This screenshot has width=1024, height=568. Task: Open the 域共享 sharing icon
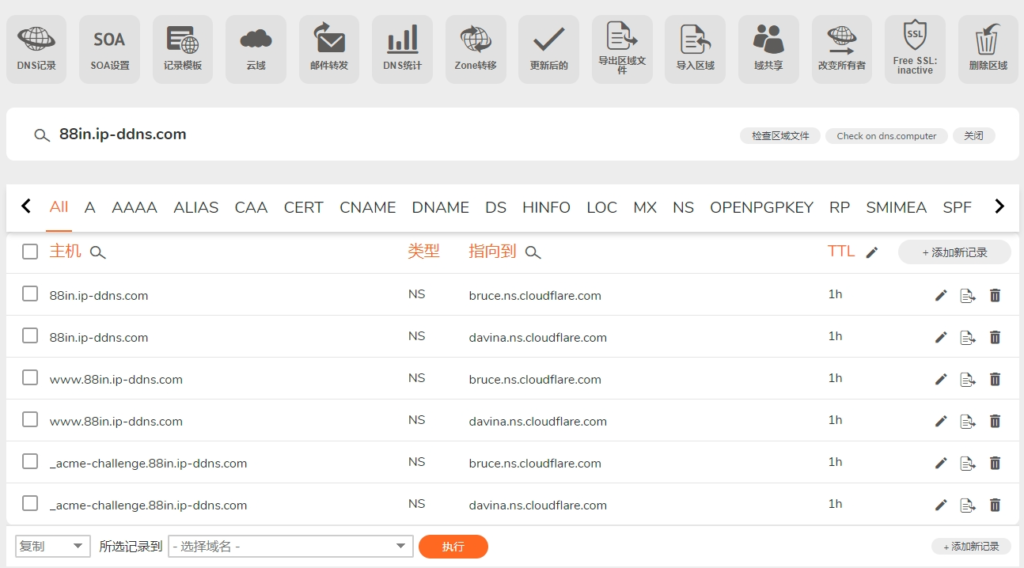[x=768, y=48]
